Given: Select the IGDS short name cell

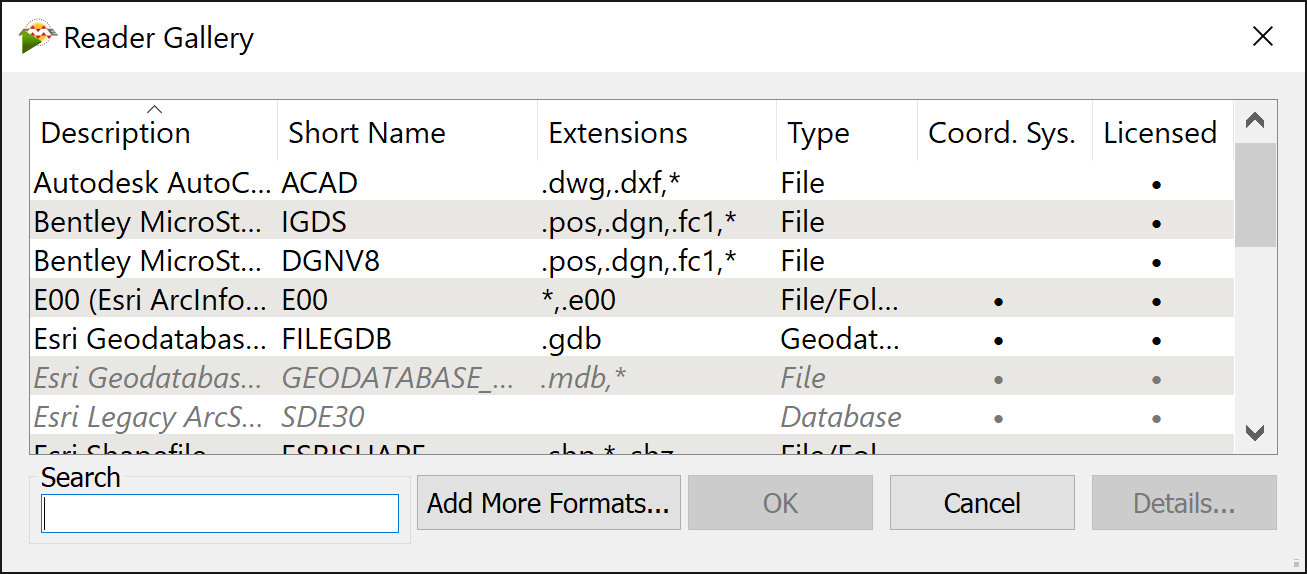Looking at the screenshot, I should pos(314,222).
